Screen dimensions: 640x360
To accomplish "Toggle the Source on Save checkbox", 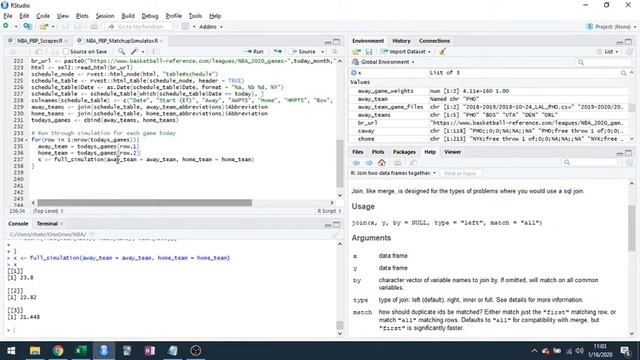I will point(66,51).
